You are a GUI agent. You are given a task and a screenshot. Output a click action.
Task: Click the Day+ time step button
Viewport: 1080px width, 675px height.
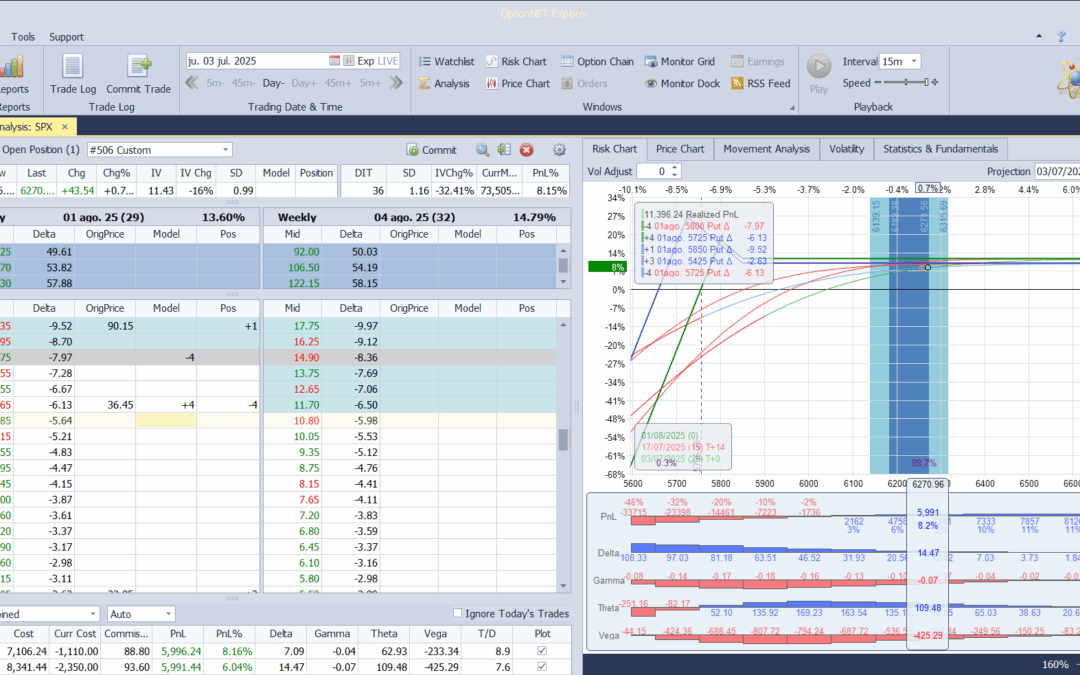click(304, 83)
